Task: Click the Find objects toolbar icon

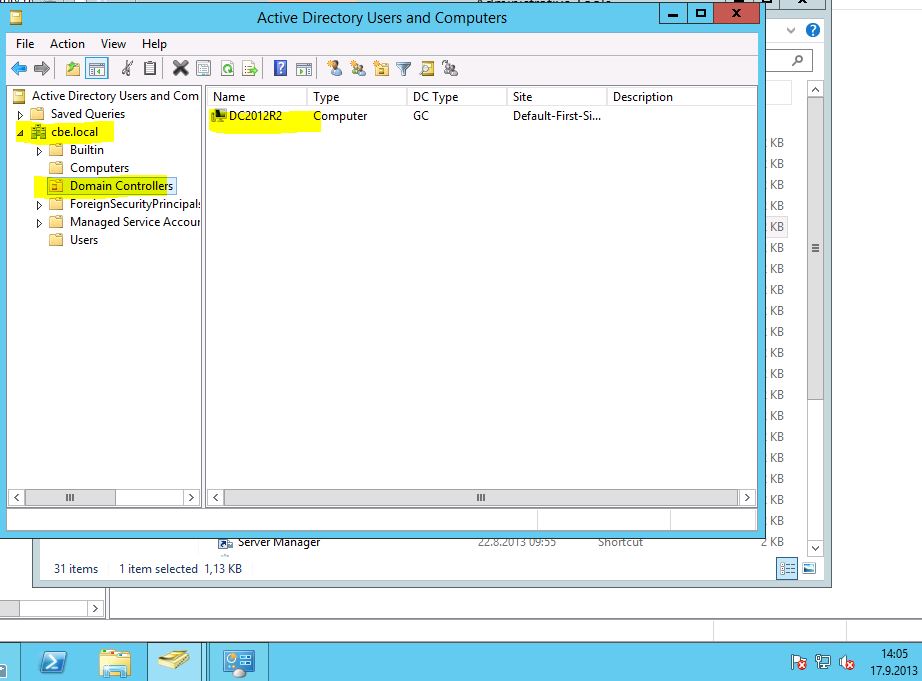Action: pos(427,69)
